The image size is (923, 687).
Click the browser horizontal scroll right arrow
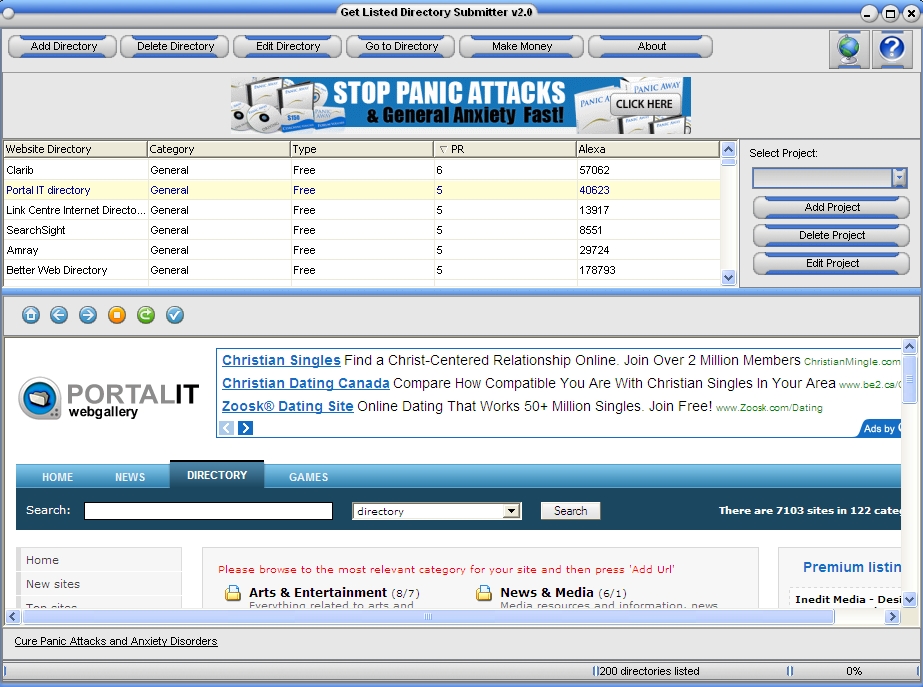[893, 616]
